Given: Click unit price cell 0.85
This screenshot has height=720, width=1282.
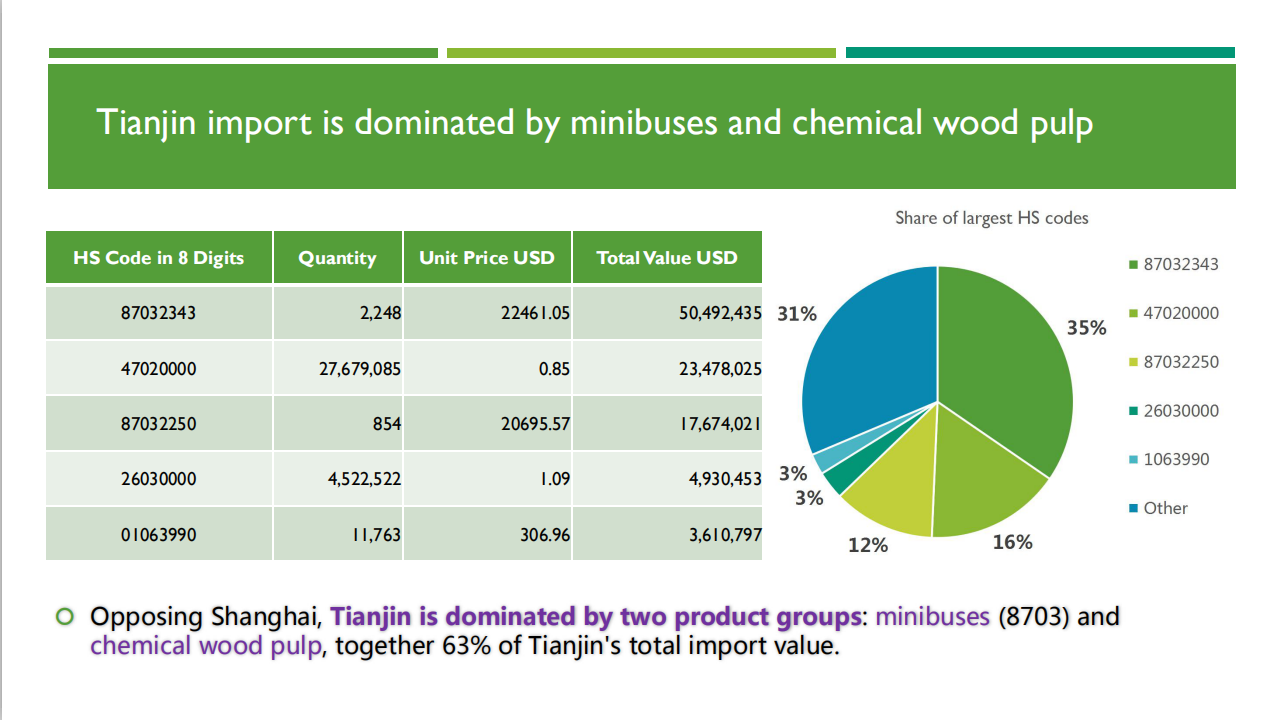Looking at the screenshot, I should tap(487, 368).
